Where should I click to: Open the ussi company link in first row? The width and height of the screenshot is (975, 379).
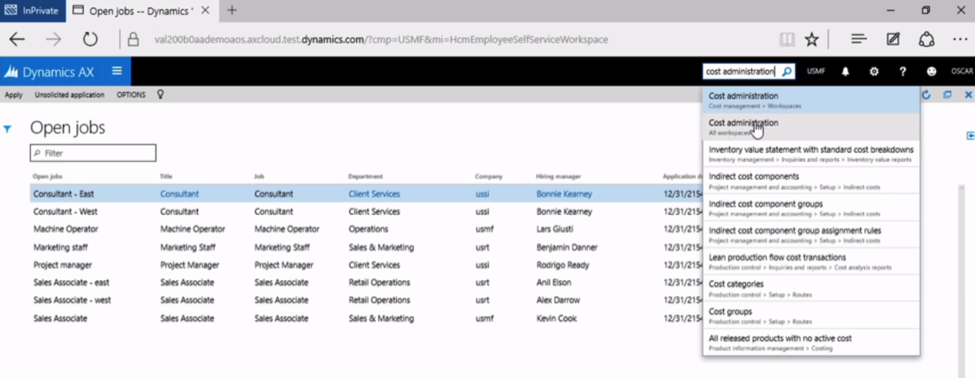click(x=482, y=194)
